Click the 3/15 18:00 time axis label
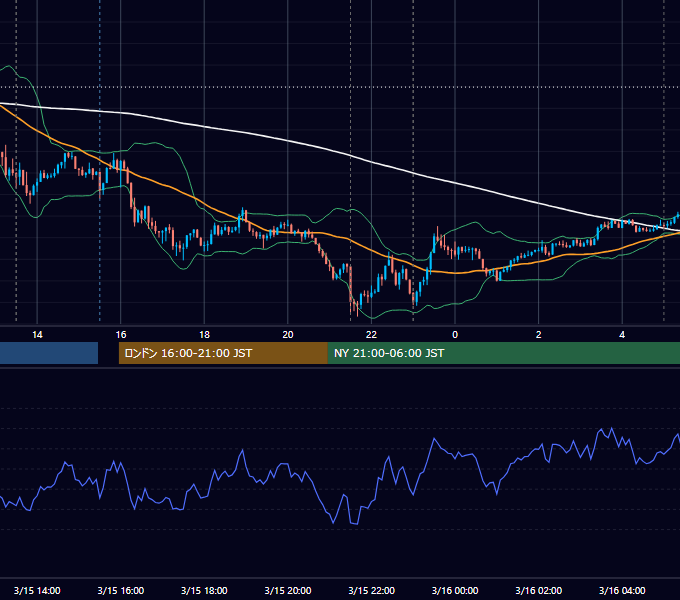The height and width of the screenshot is (600, 680). click(204, 590)
